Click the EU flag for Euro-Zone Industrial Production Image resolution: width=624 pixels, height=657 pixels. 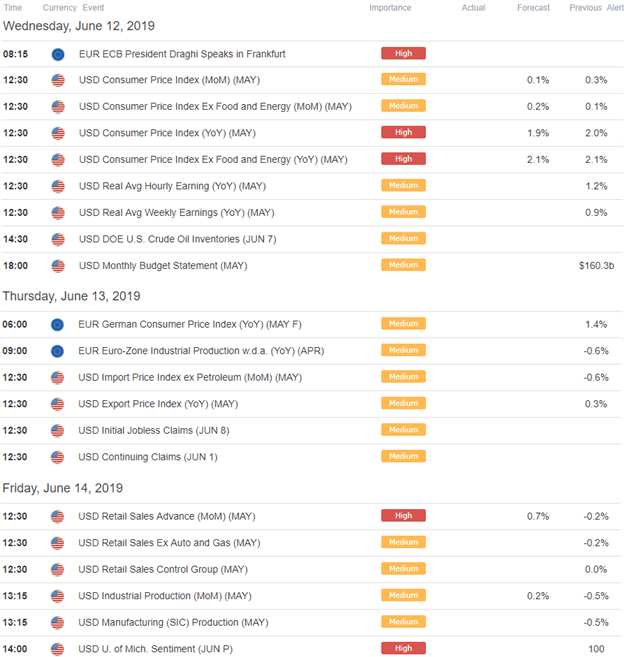tap(57, 351)
